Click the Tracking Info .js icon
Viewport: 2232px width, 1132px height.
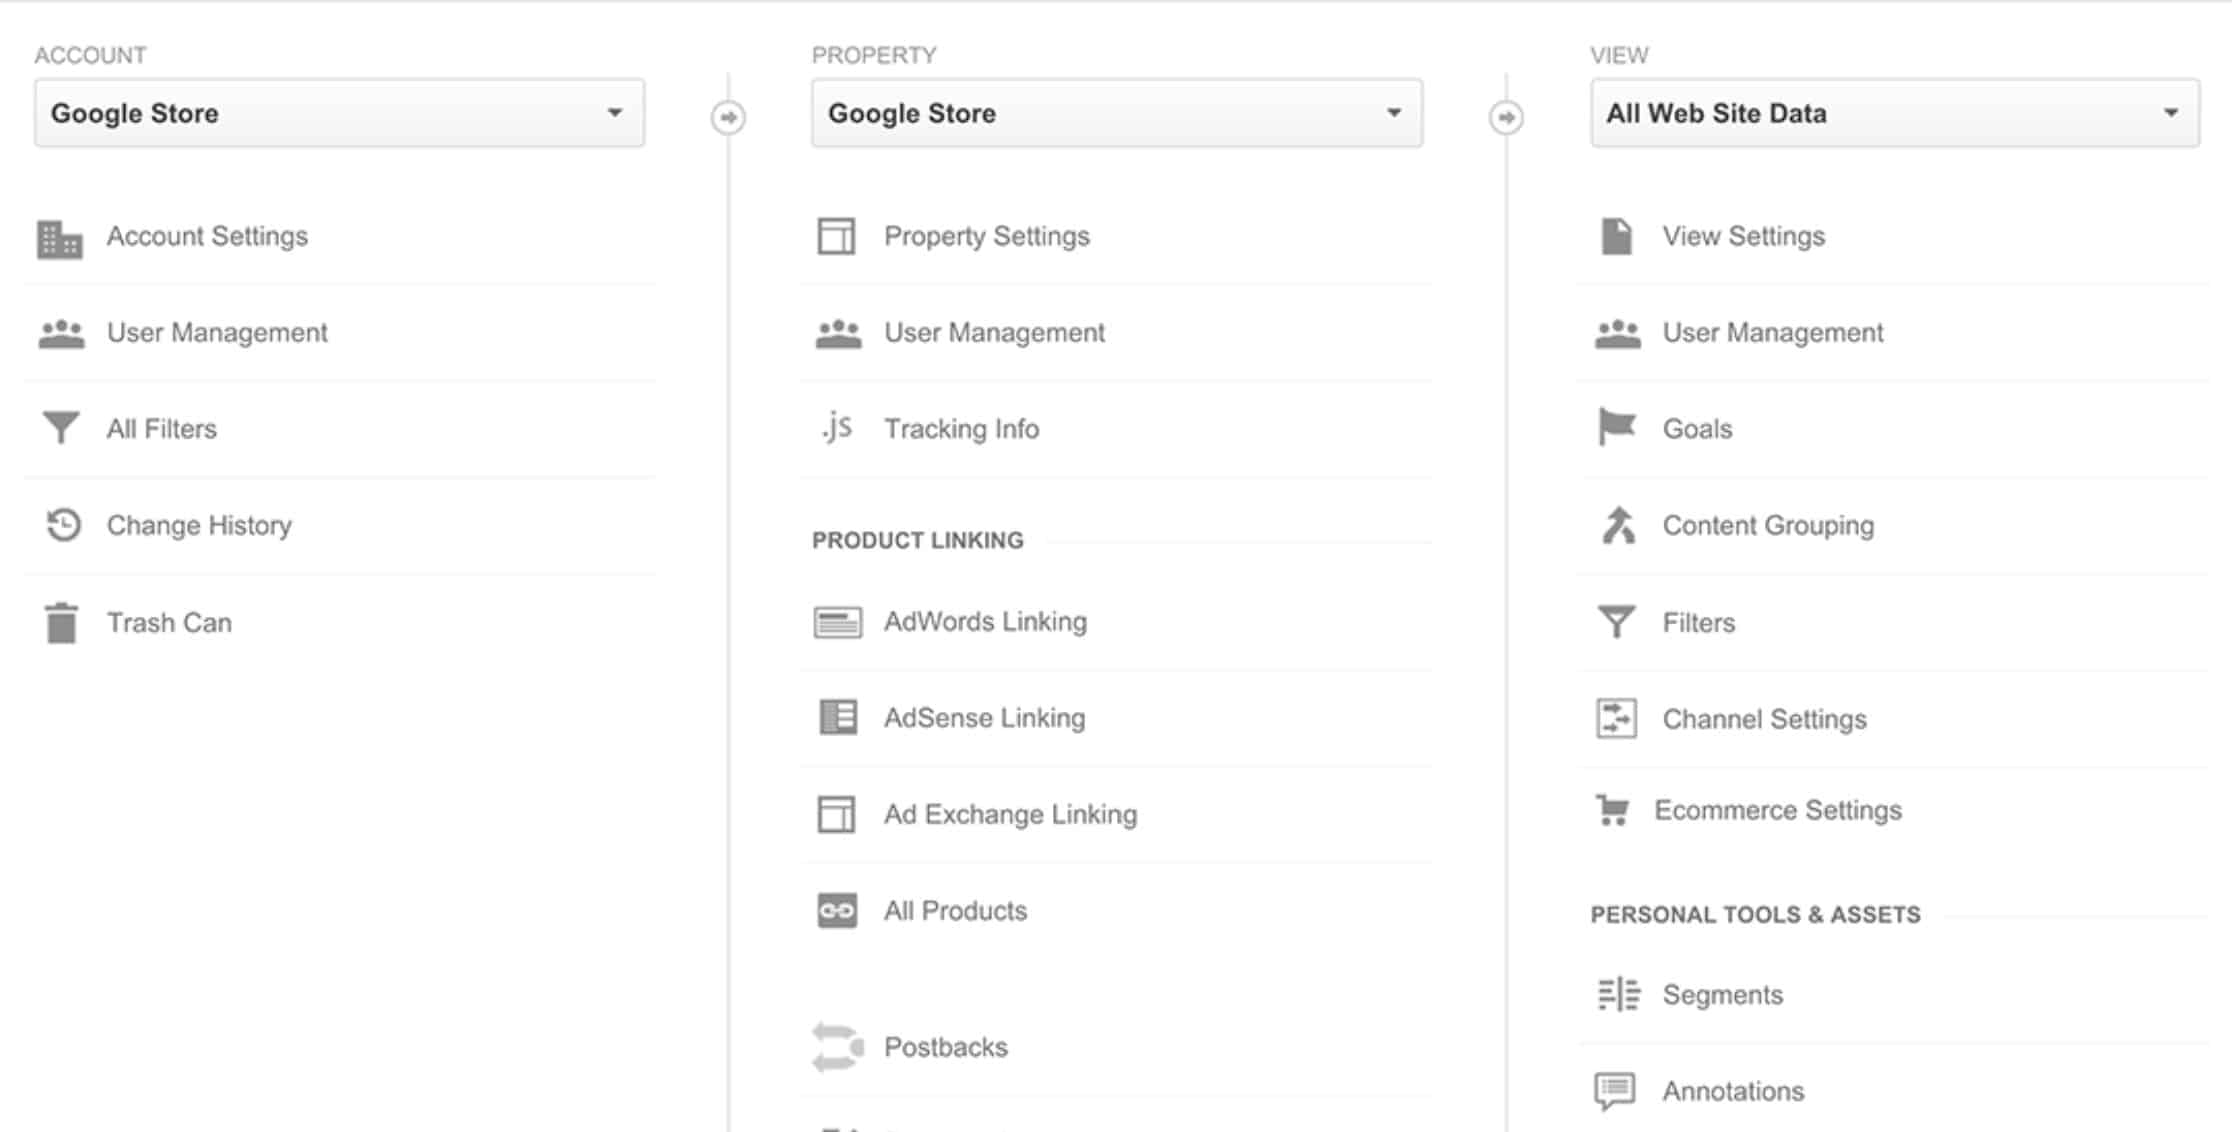pos(838,428)
